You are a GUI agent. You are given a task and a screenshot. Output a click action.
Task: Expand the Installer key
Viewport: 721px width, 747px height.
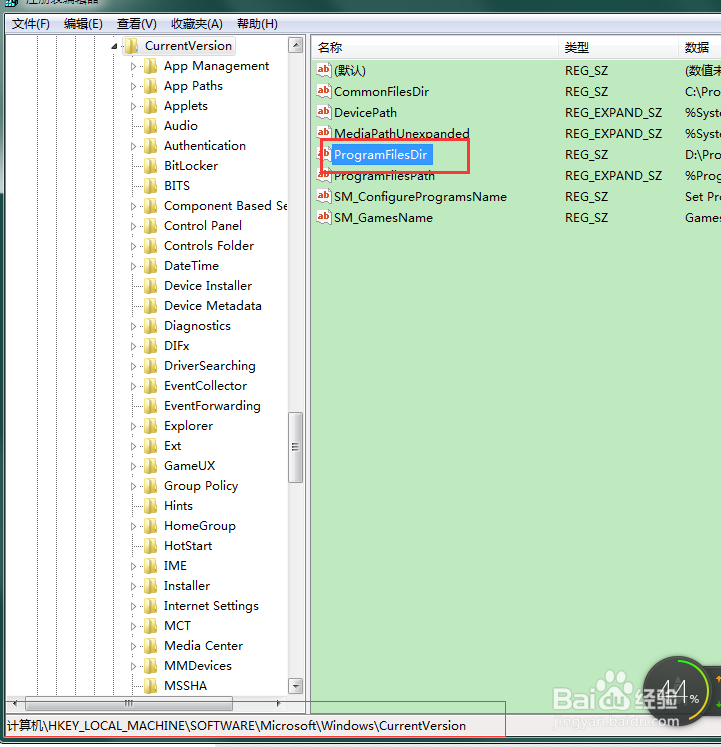coord(133,586)
